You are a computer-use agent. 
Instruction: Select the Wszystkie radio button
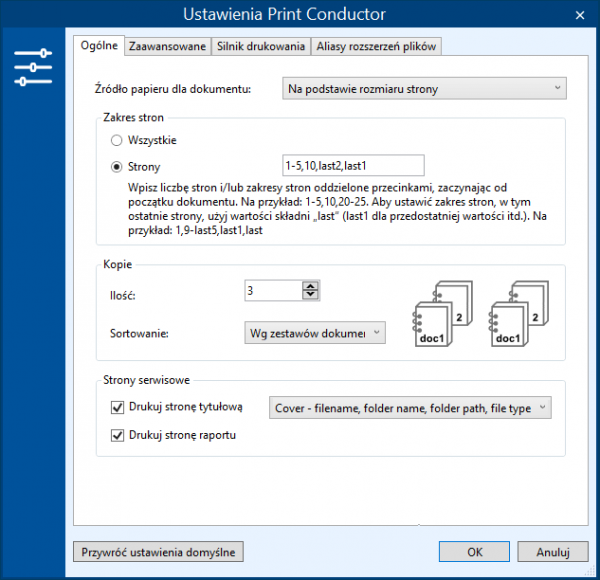[118, 141]
